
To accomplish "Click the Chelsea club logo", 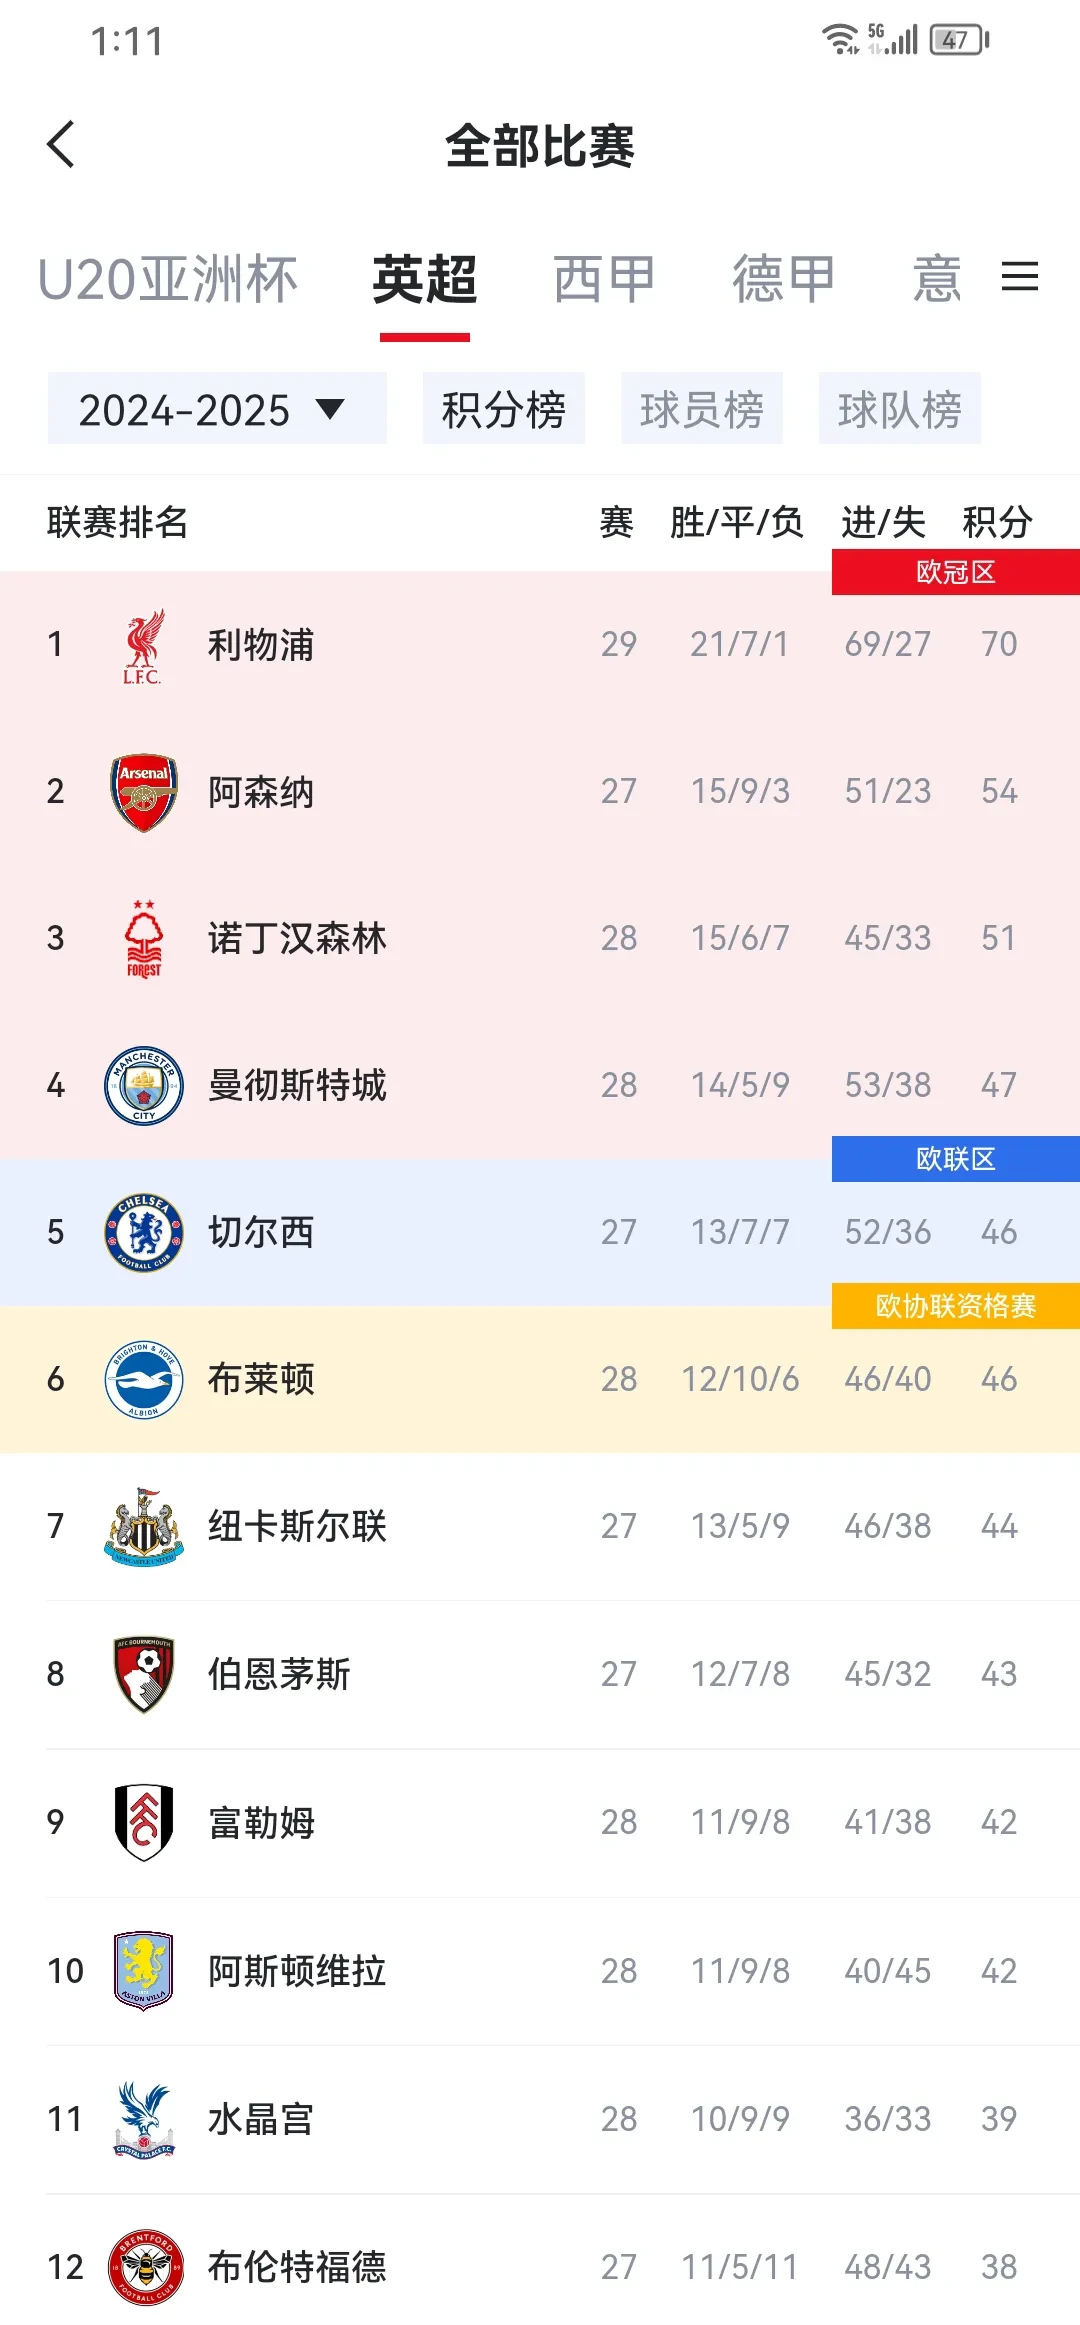I will click(x=143, y=1233).
